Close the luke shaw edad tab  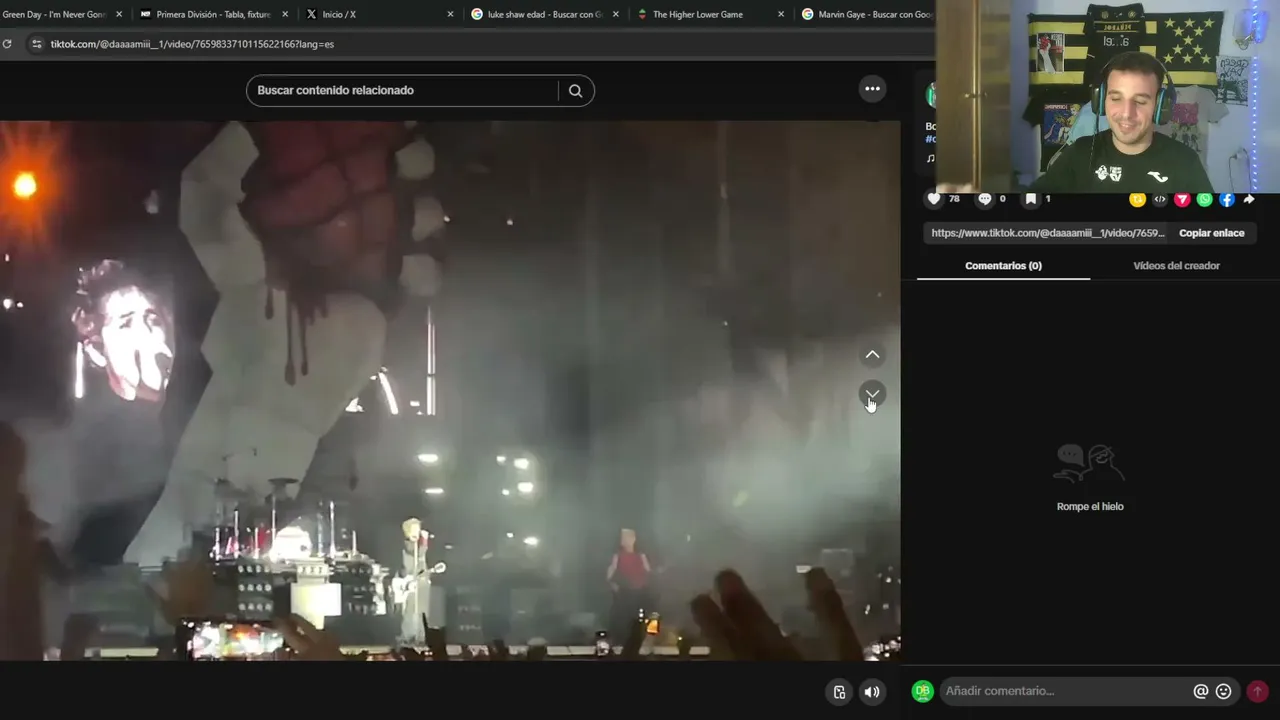(615, 15)
